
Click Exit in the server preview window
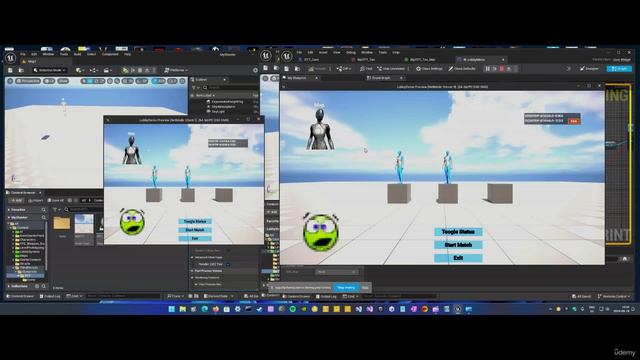[x=458, y=258]
